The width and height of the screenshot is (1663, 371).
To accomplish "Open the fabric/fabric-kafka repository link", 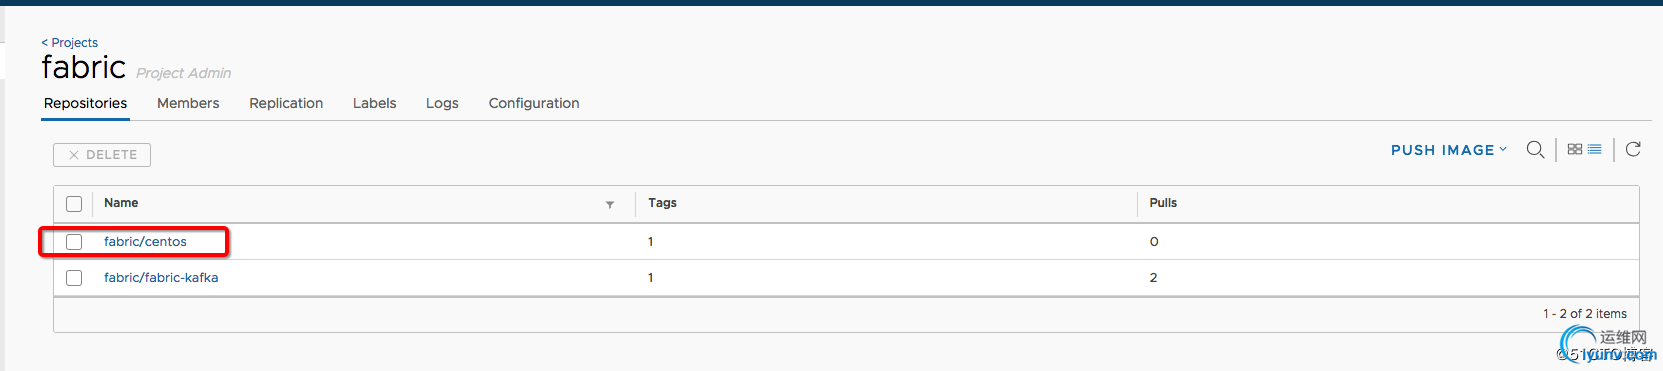I will coord(161,278).
